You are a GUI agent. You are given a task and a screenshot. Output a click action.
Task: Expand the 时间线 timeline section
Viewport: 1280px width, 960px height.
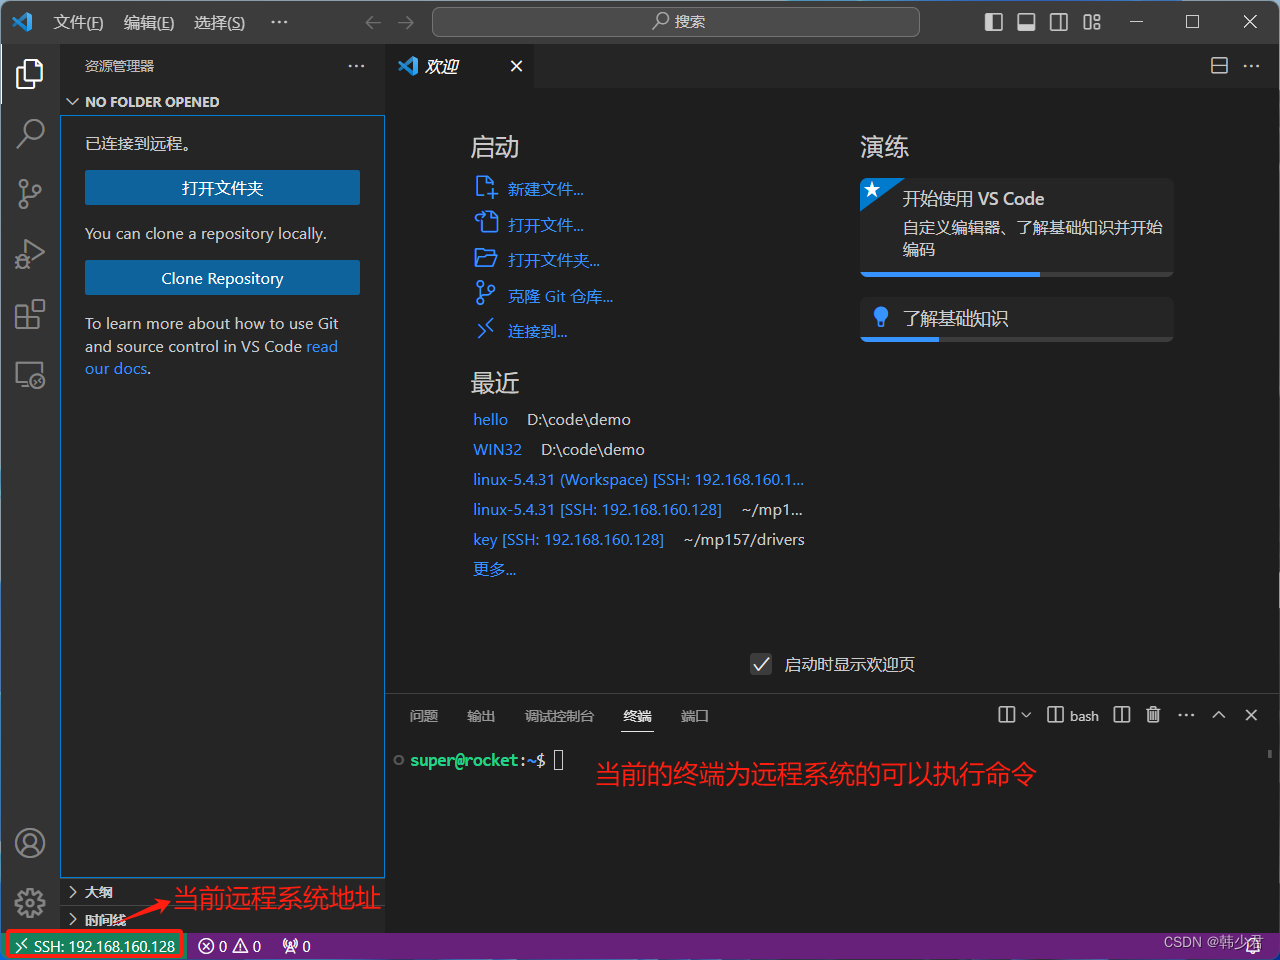click(222, 919)
